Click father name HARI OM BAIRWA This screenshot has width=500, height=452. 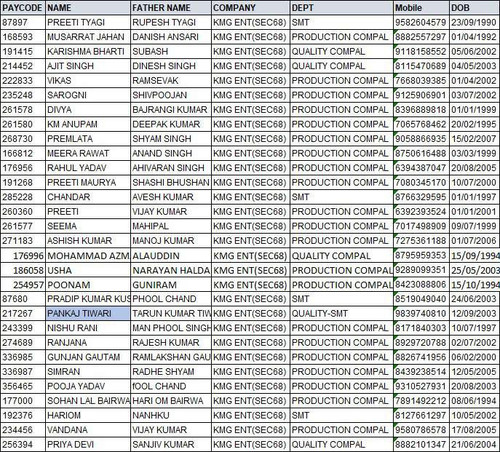[171, 401]
